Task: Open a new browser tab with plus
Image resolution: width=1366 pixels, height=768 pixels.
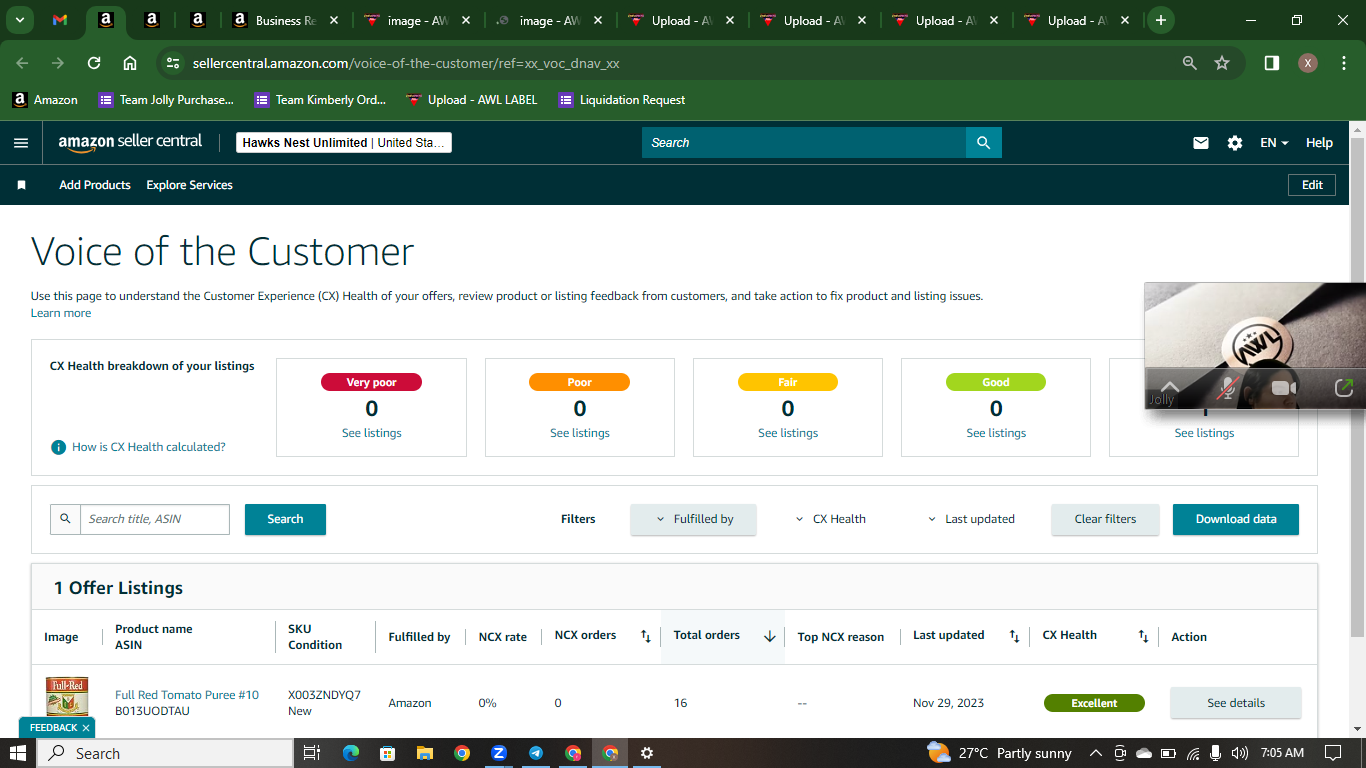Action: click(x=1160, y=20)
